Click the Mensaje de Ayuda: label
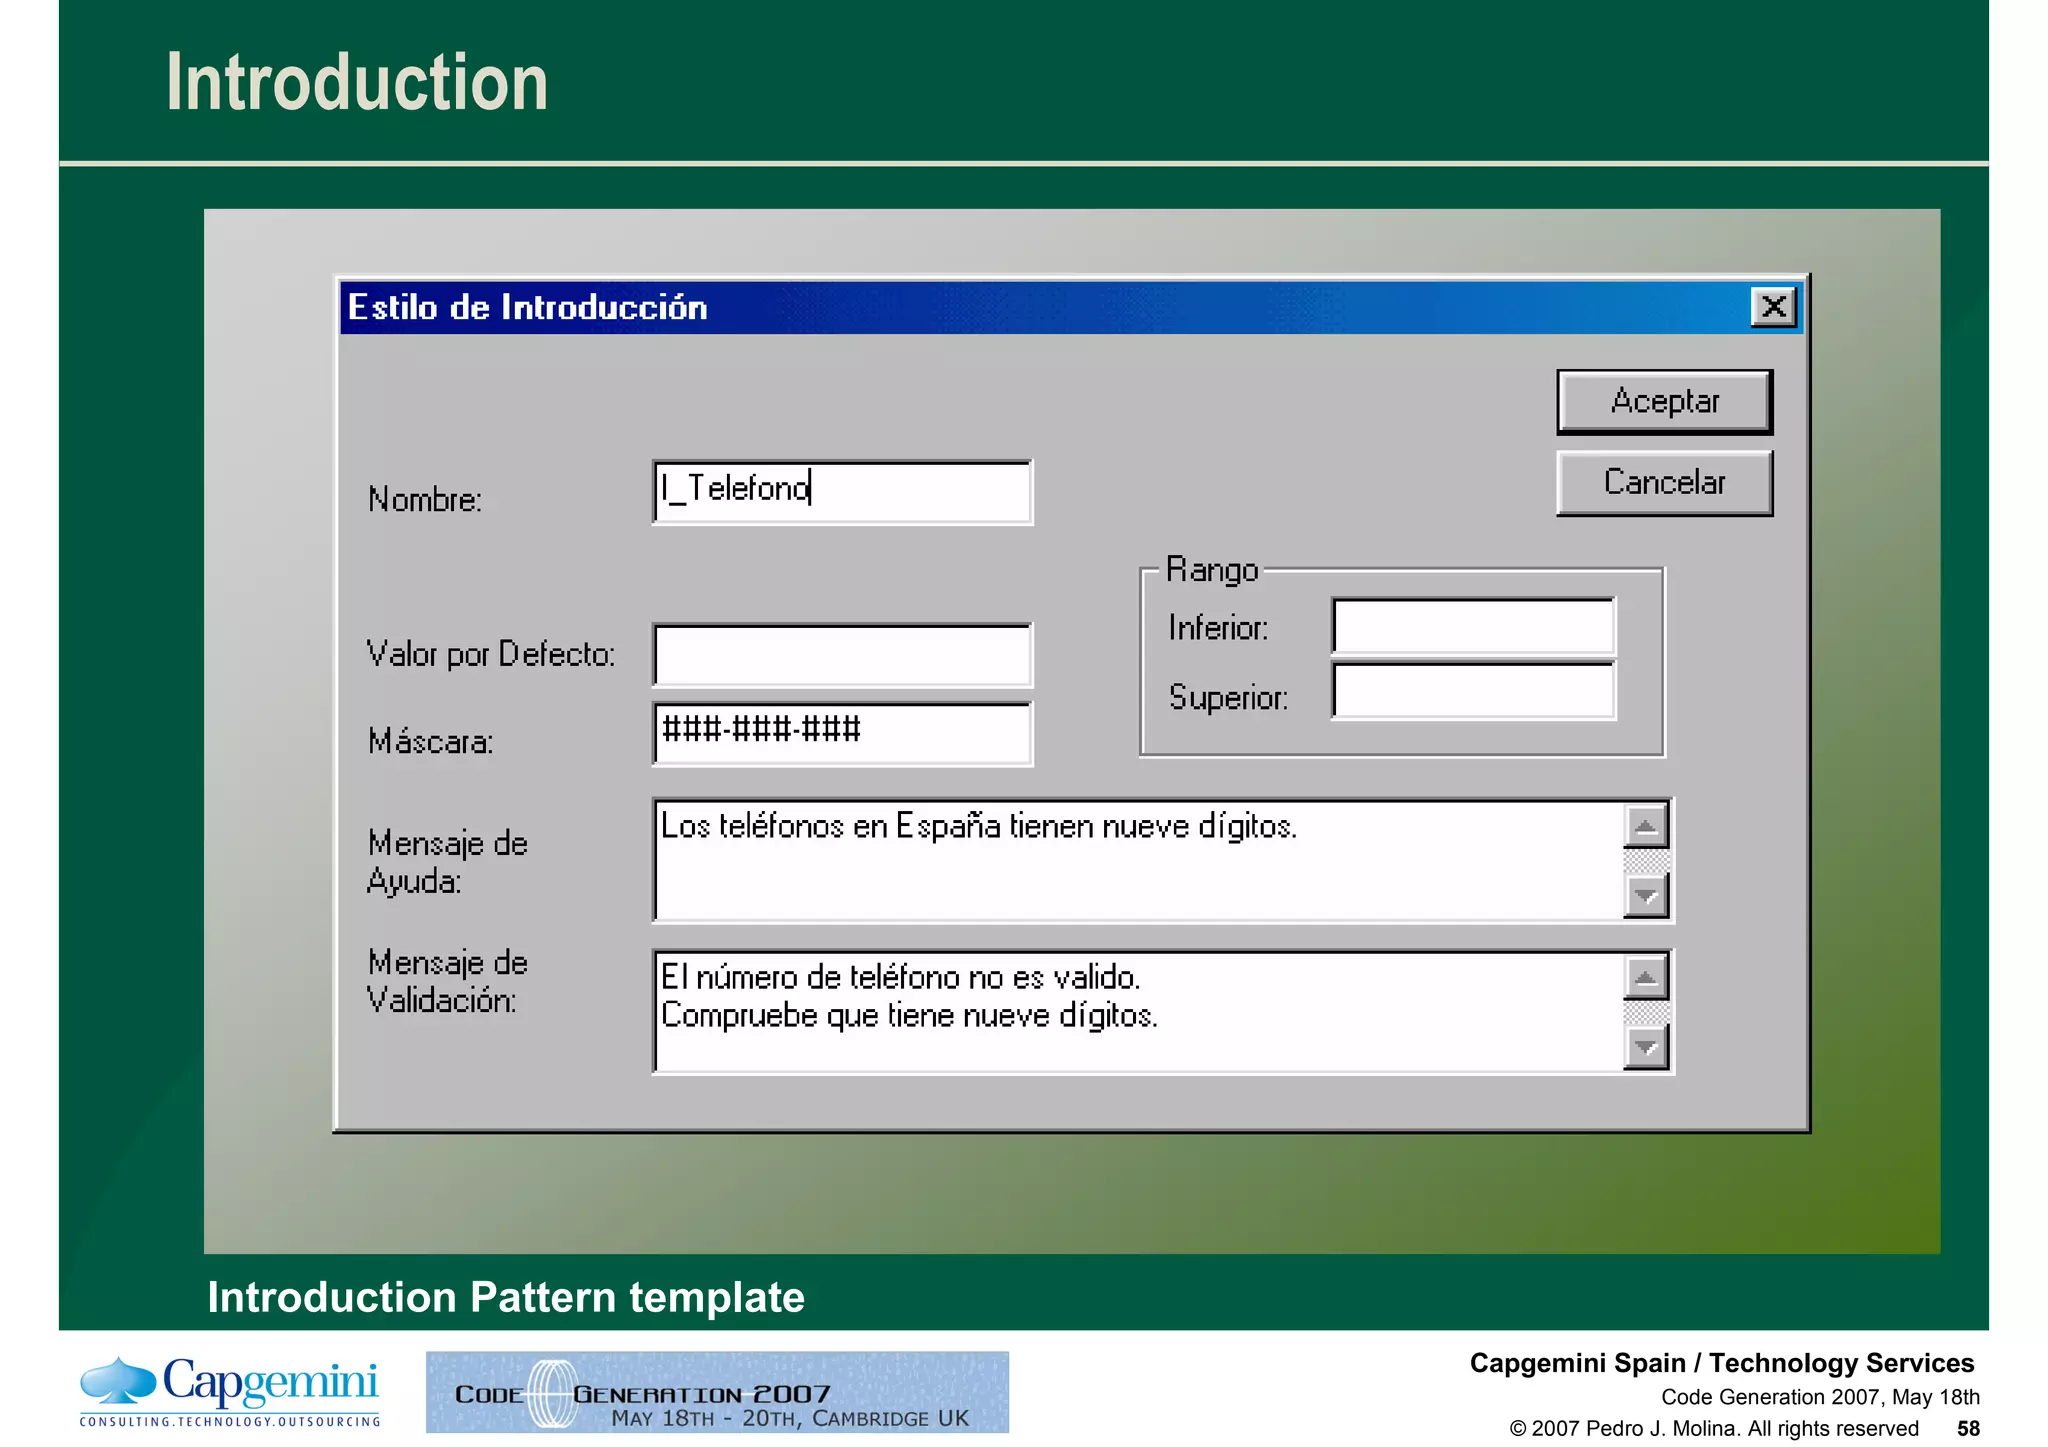 coord(447,862)
